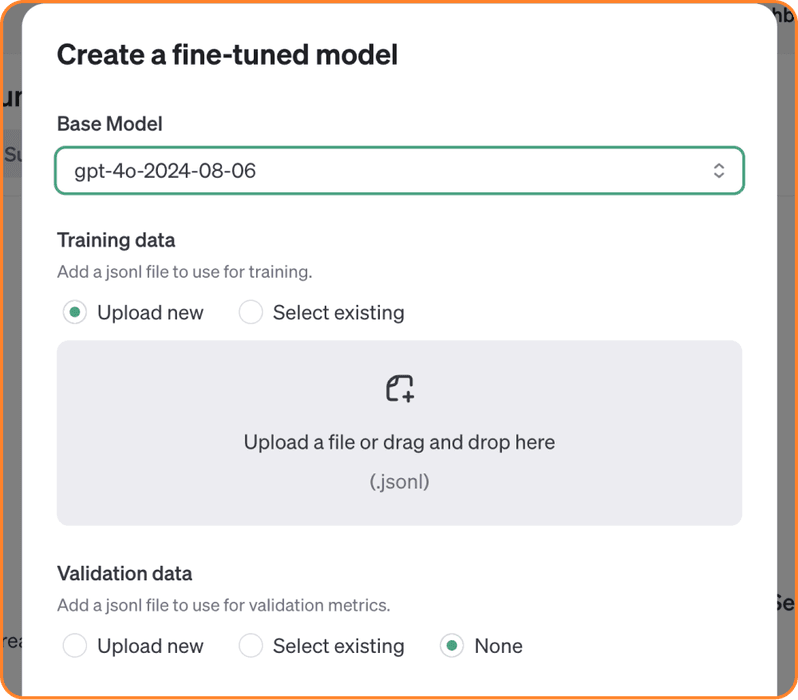This screenshot has height=700, width=798.
Task: Click the "Training data" section heading
Action: tap(116, 240)
